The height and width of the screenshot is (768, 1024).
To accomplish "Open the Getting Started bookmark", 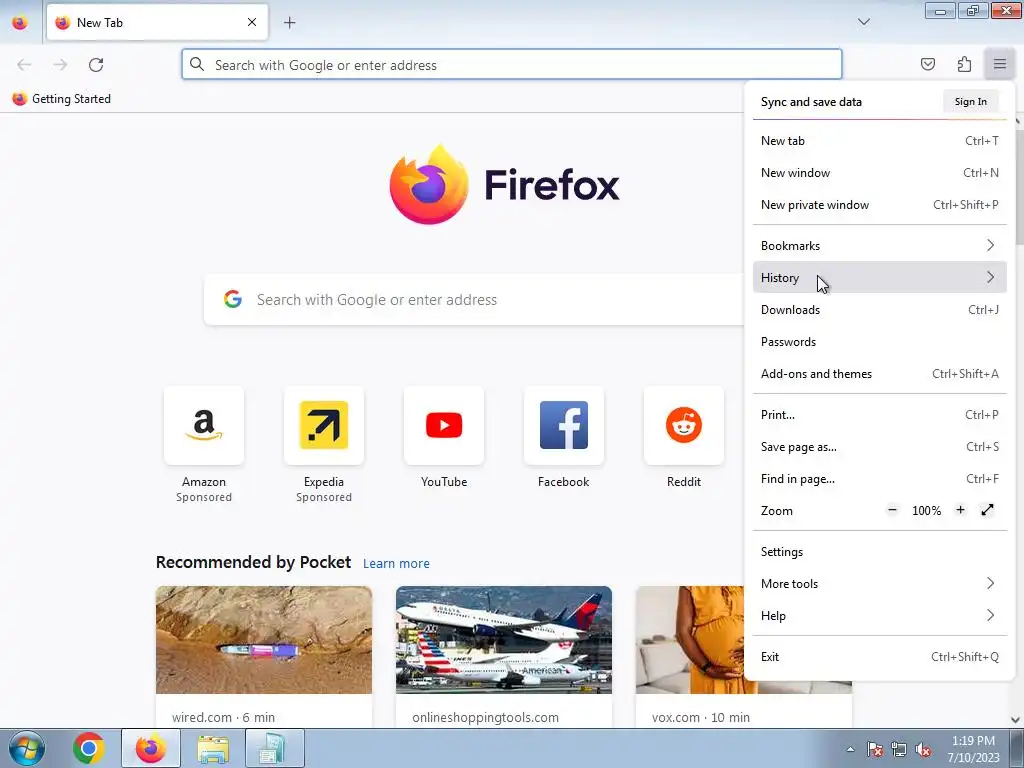I will click(62, 99).
